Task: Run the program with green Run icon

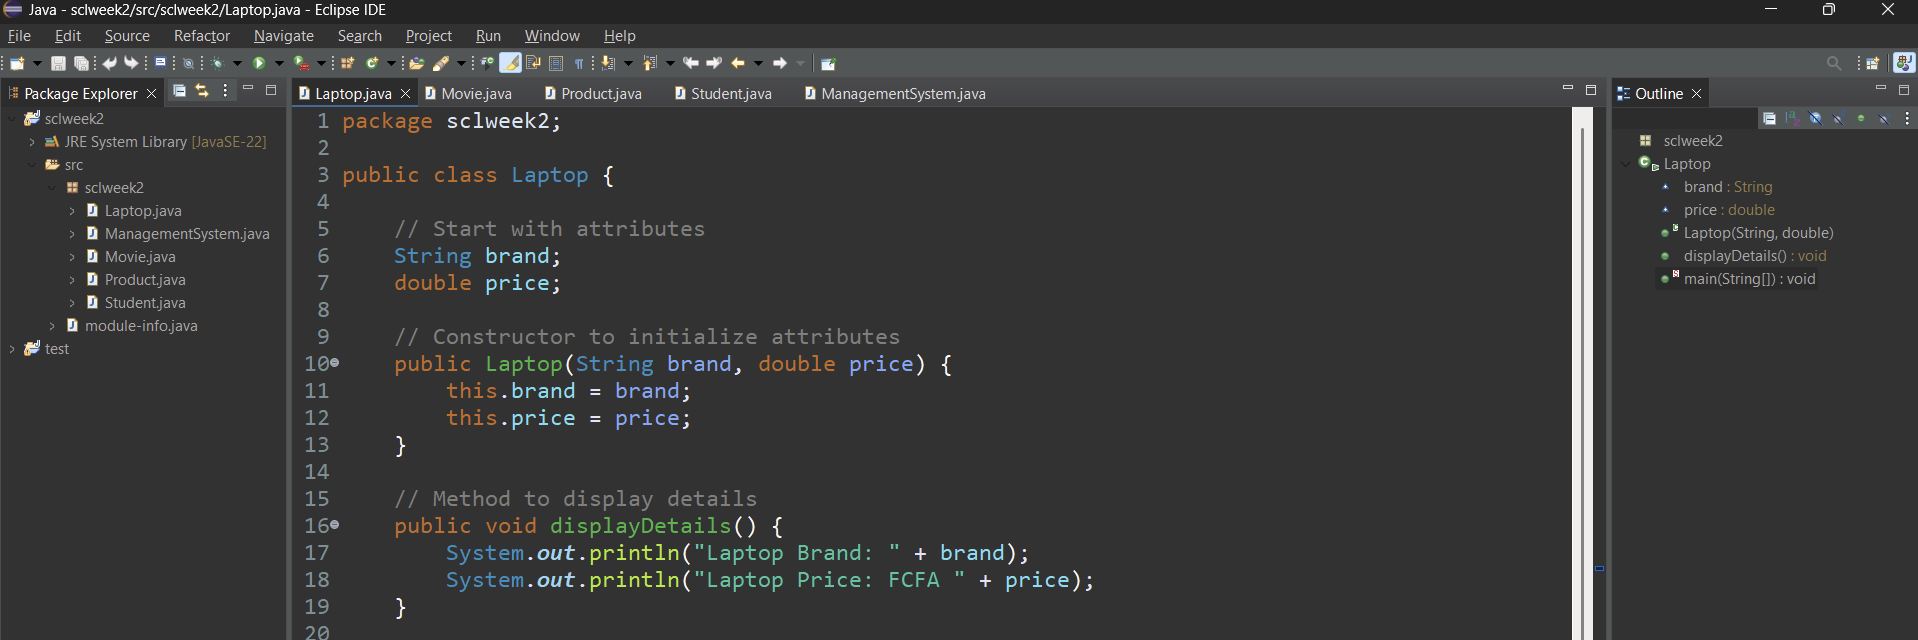Action: coord(259,63)
